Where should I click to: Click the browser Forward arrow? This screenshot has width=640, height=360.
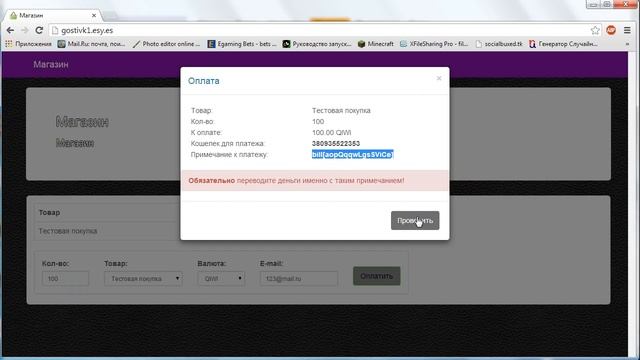point(24,30)
